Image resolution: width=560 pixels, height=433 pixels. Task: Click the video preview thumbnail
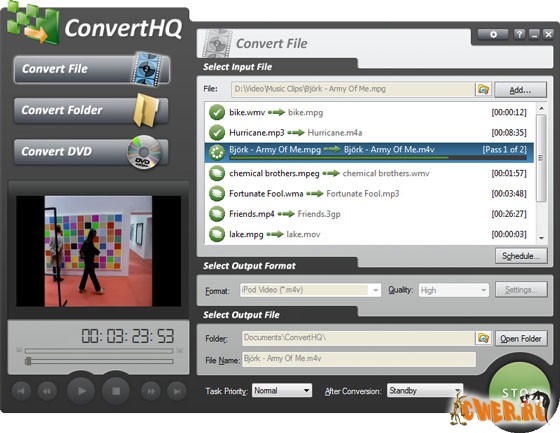tap(98, 251)
